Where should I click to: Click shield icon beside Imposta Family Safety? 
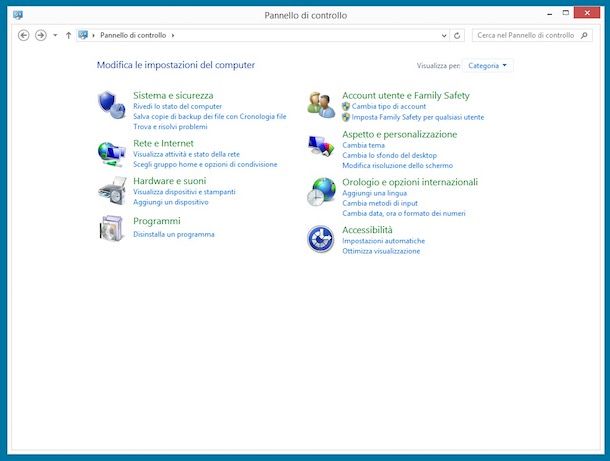pyautogui.click(x=346, y=117)
